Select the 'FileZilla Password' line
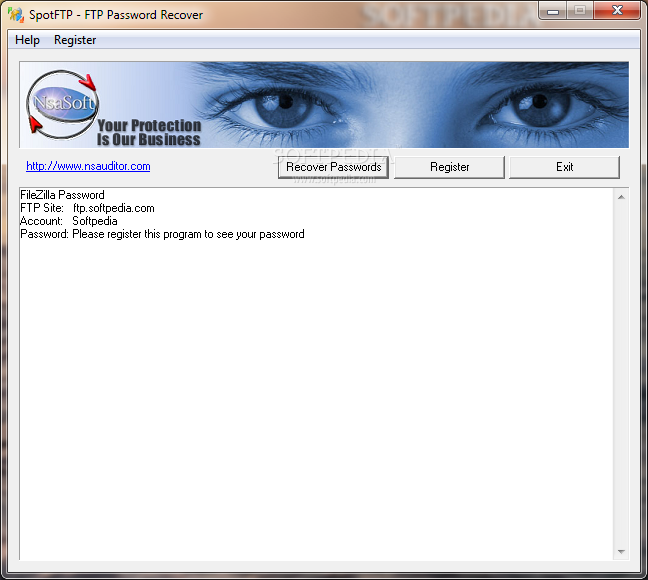Viewport: 648px width, 580px height. [x=62, y=195]
